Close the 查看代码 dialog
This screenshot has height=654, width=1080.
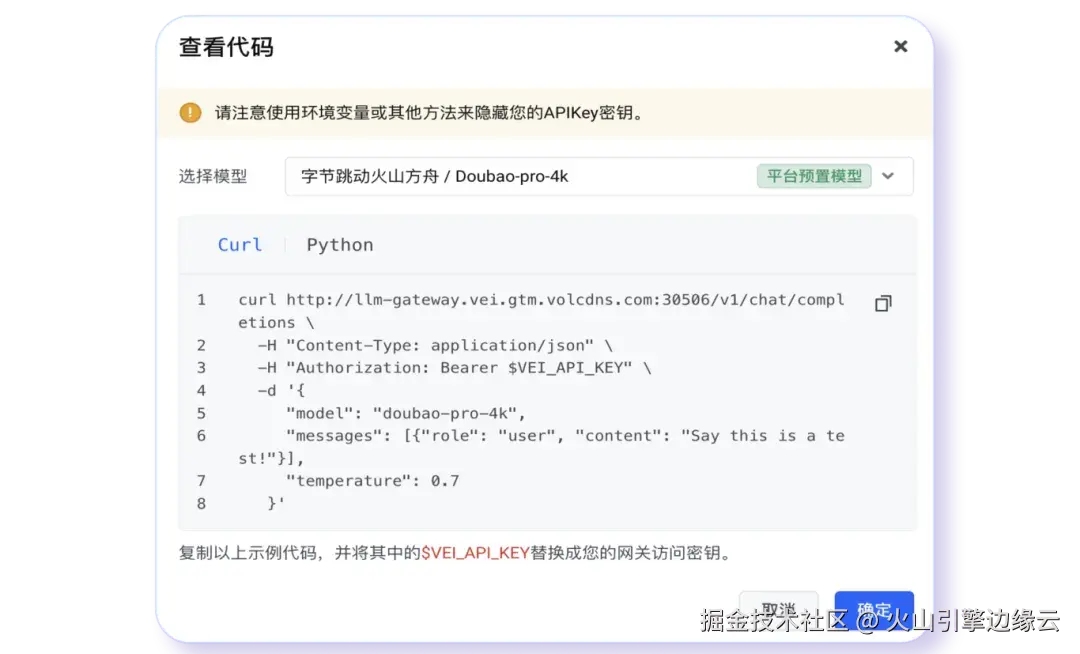900,46
